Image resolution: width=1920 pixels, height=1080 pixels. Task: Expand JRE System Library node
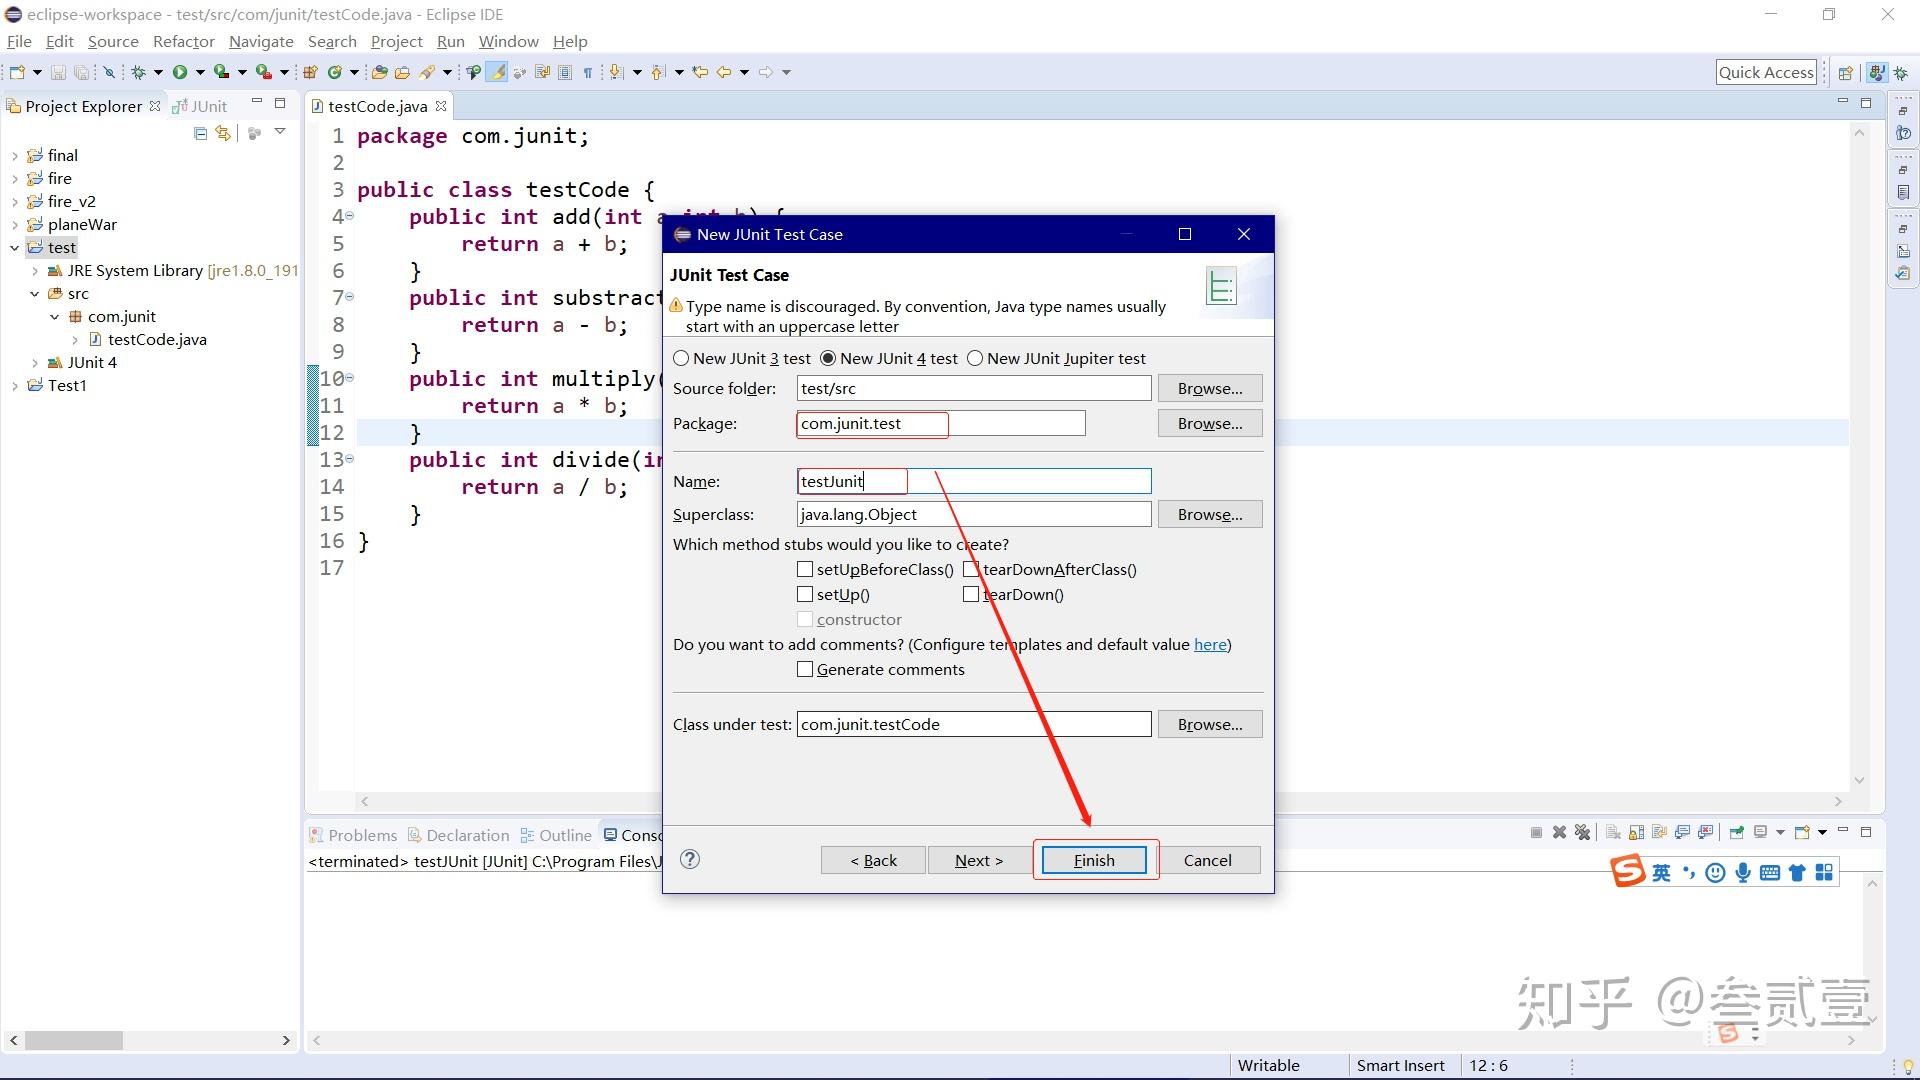[x=35, y=270]
